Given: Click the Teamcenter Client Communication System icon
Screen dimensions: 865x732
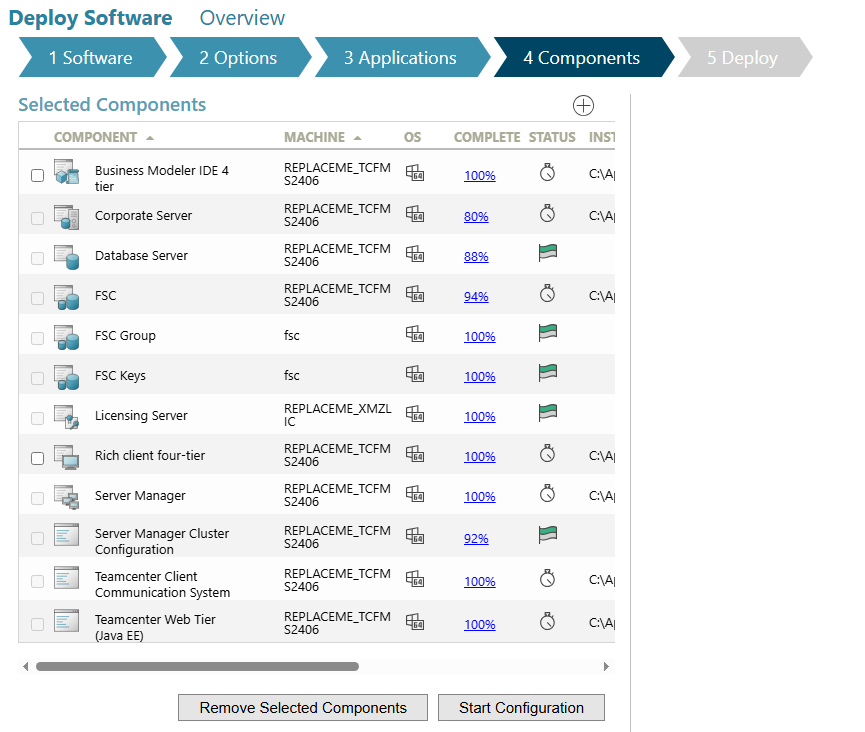Looking at the screenshot, I should 67,578.
